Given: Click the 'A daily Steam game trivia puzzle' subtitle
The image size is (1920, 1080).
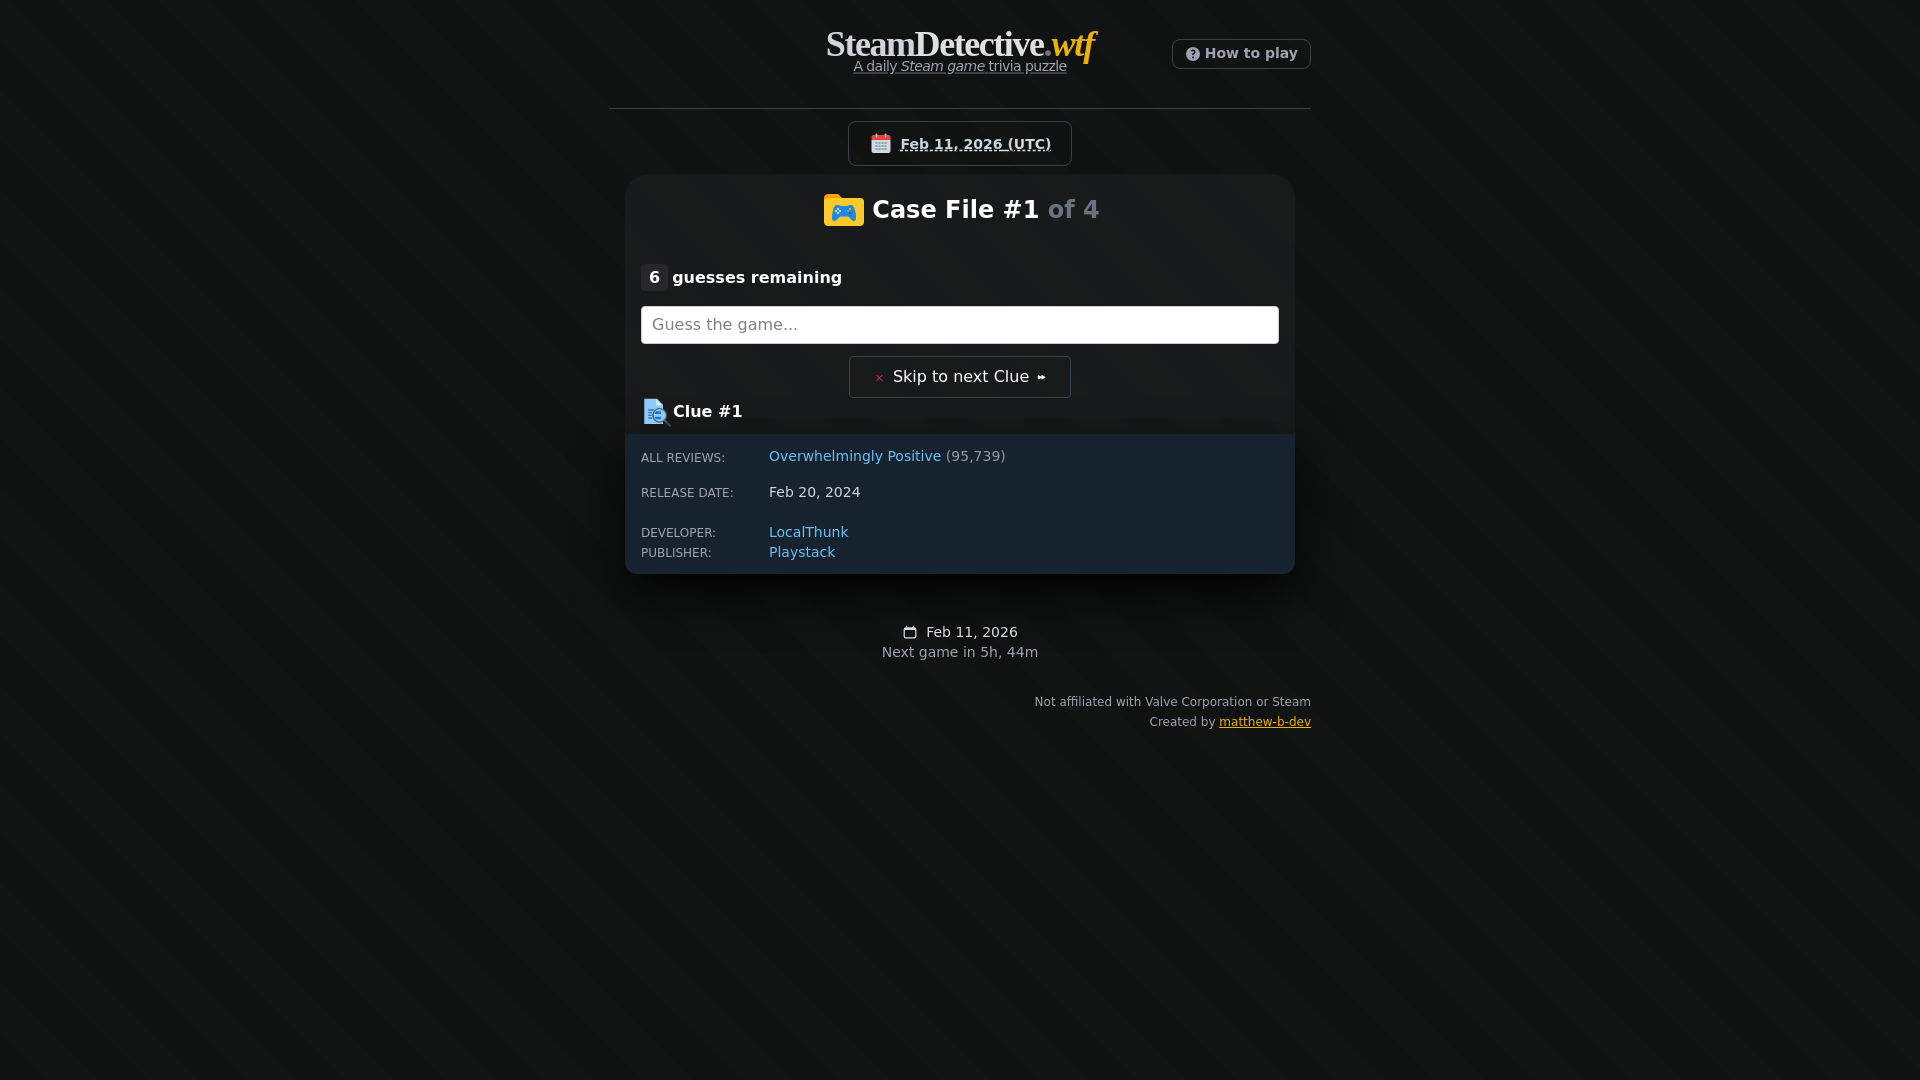Looking at the screenshot, I should tap(960, 66).
